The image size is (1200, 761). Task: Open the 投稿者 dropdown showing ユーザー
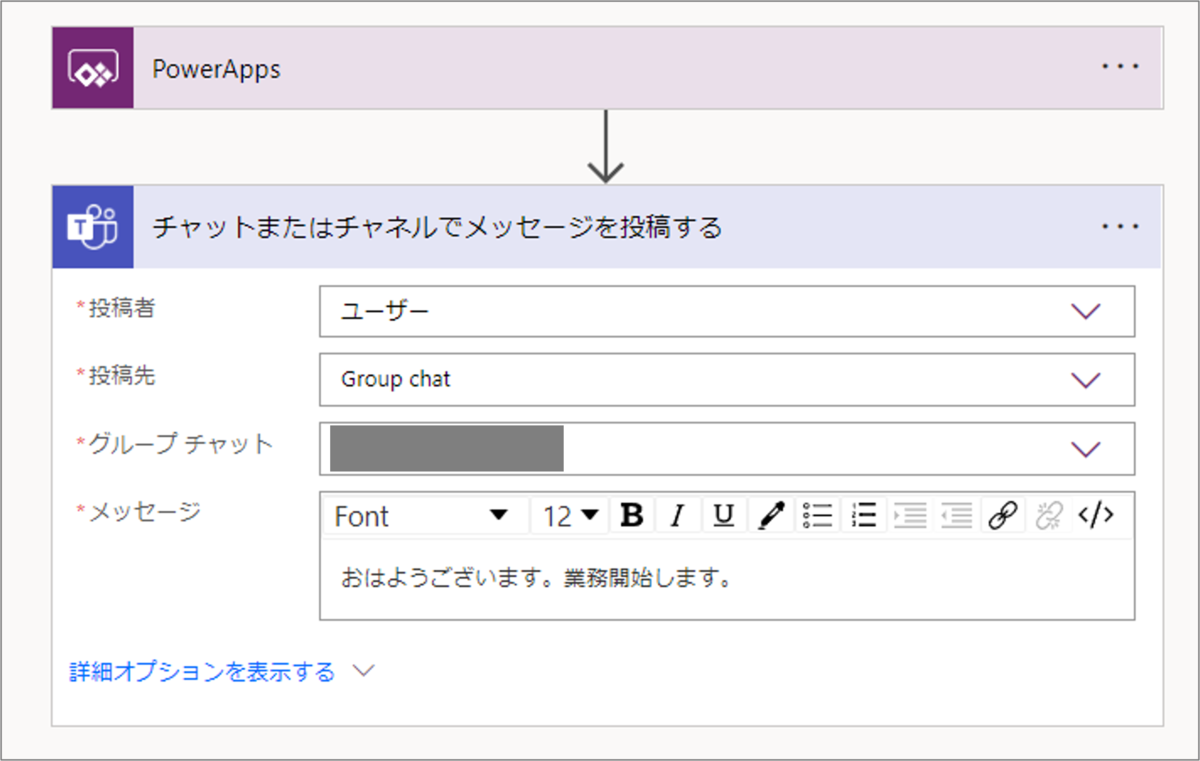1085,312
